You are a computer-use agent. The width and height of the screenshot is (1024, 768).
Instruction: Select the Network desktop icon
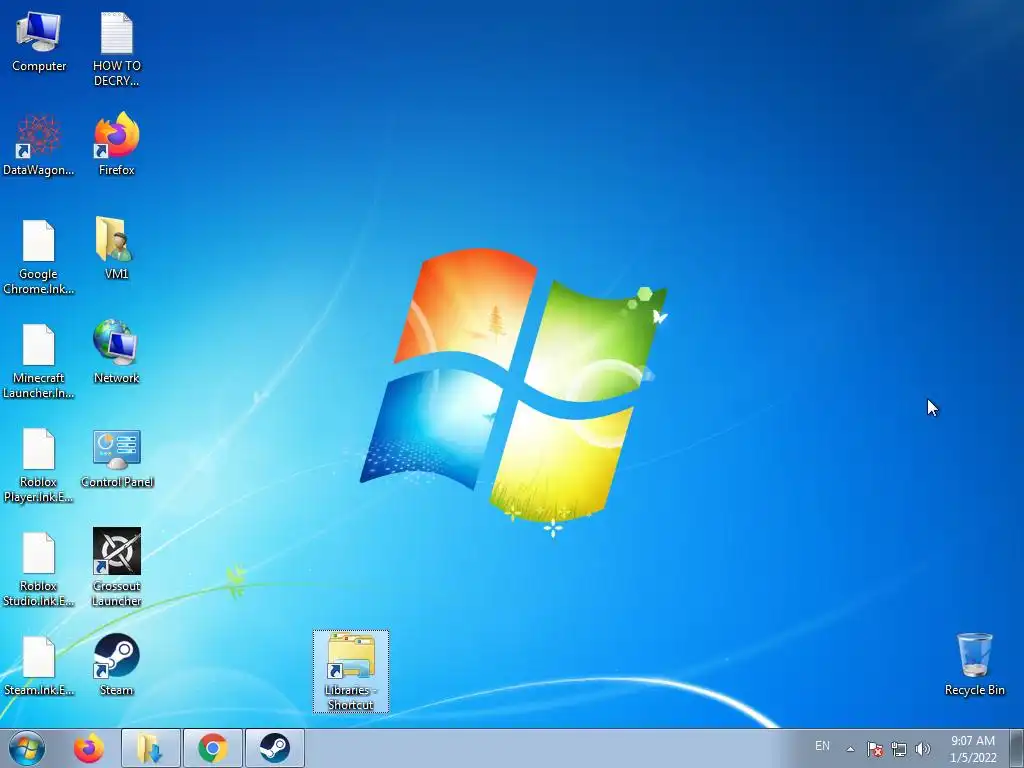tap(116, 352)
